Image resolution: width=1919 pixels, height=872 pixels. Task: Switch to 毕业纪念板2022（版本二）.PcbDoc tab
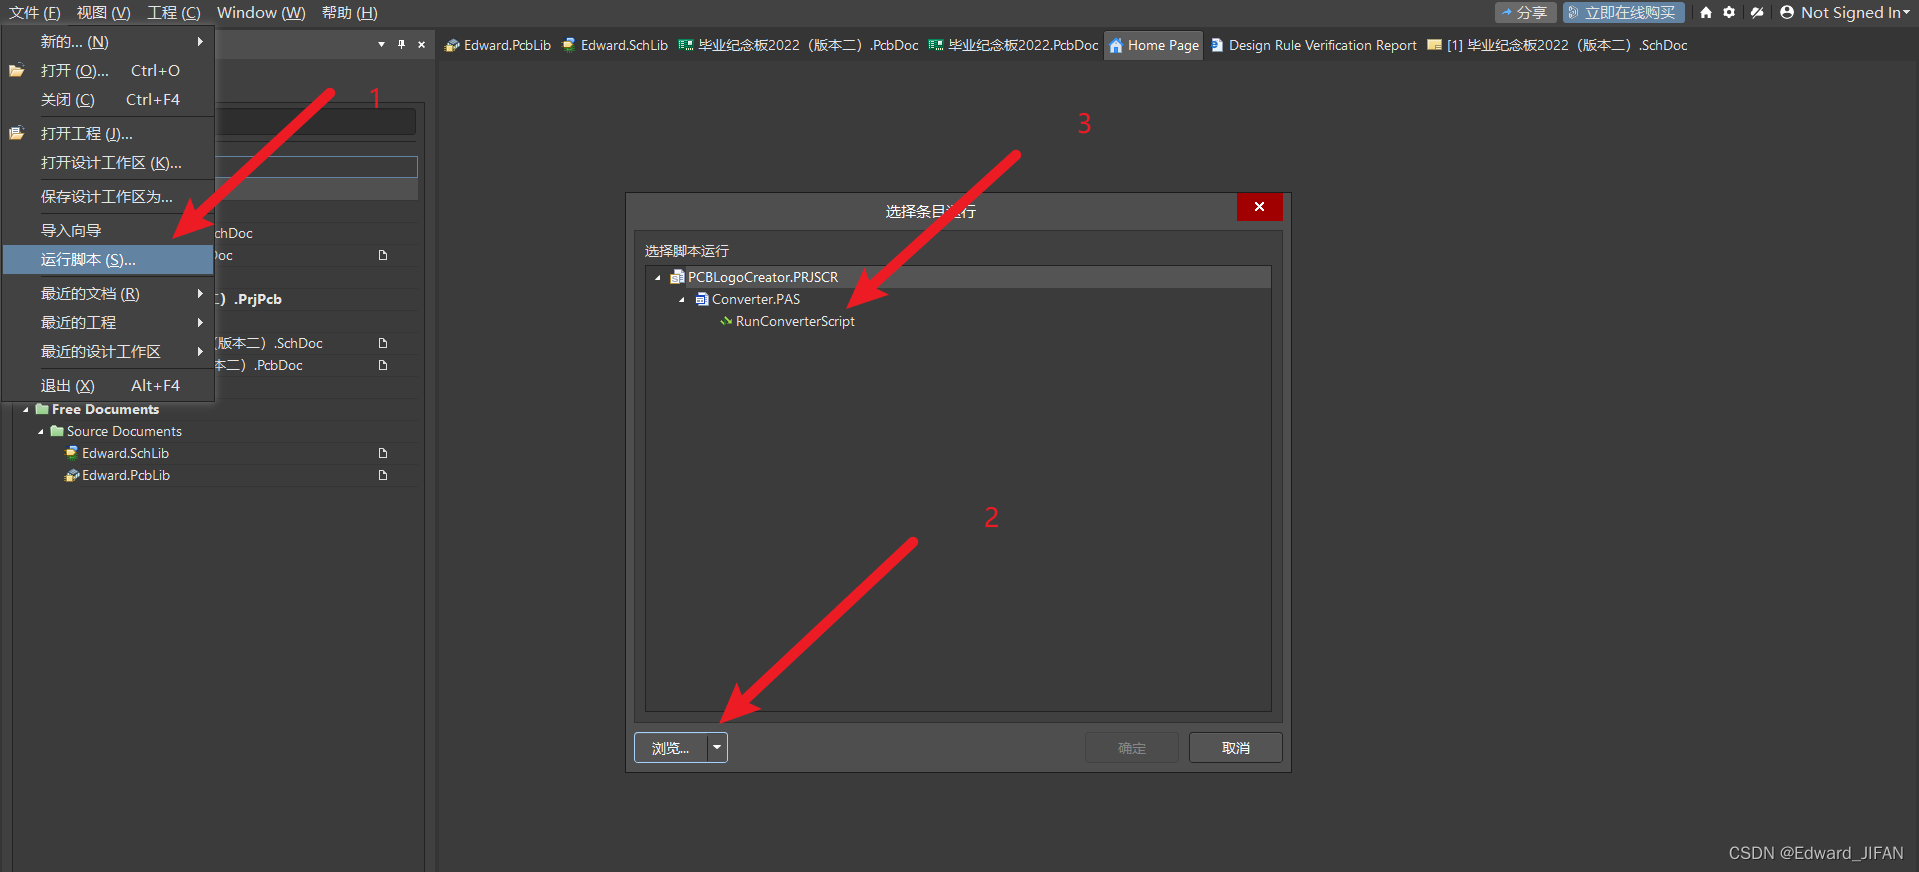click(x=798, y=45)
